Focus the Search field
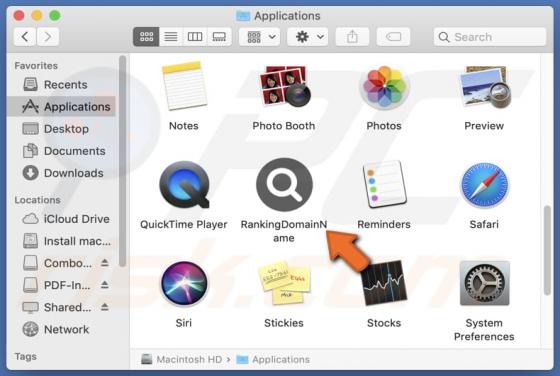Image resolution: width=560 pixels, height=376 pixels. click(490, 37)
